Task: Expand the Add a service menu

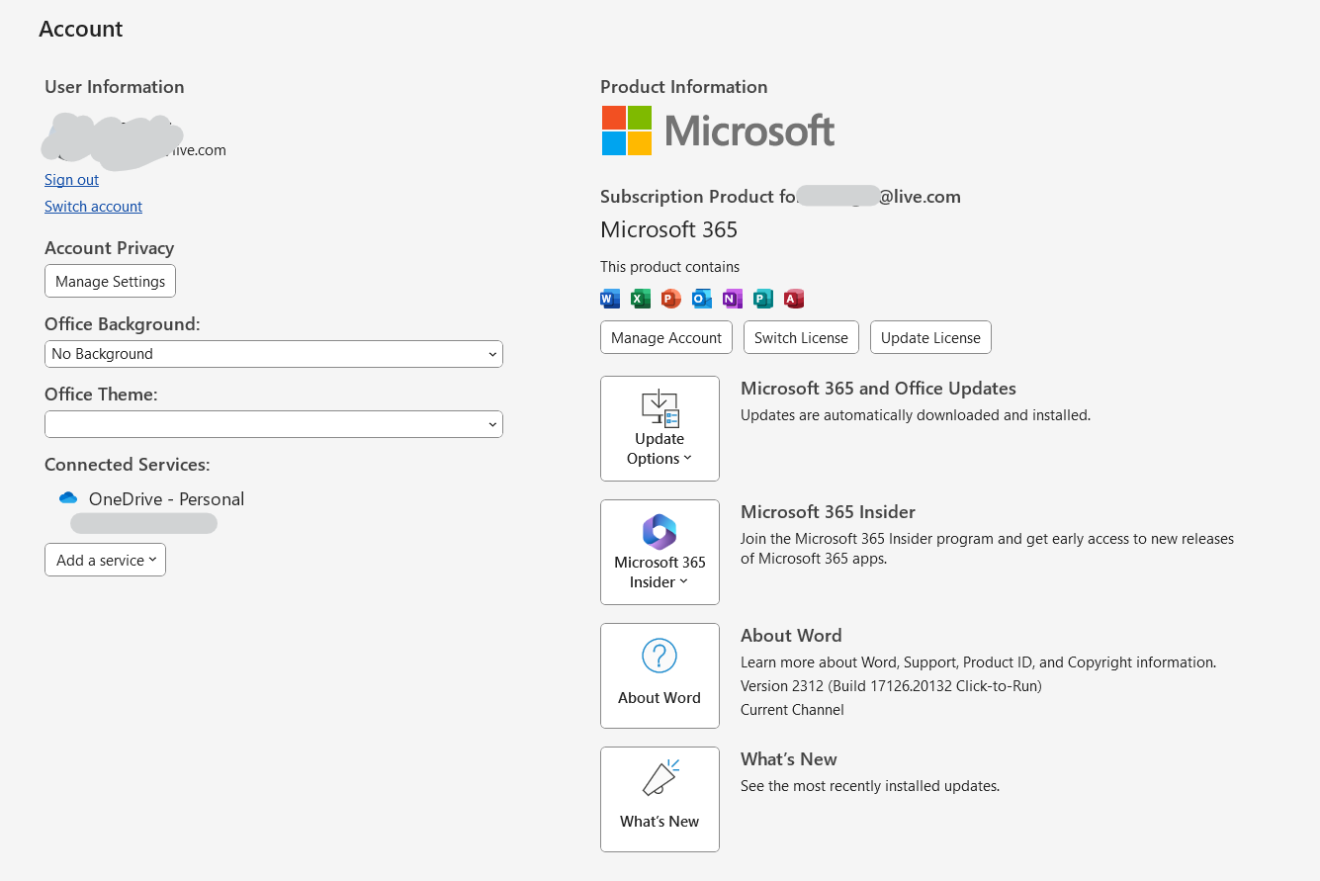Action: click(105, 560)
